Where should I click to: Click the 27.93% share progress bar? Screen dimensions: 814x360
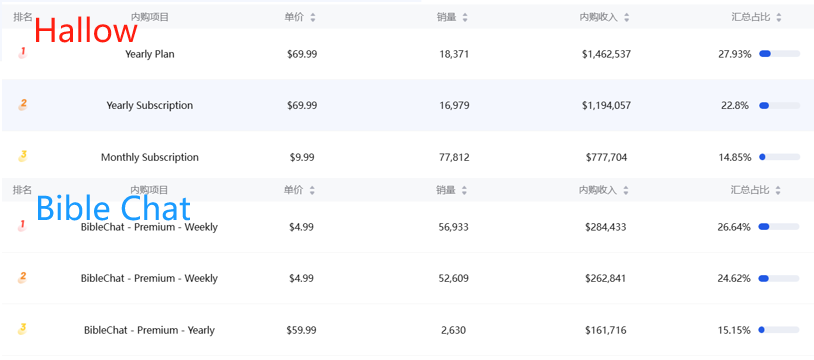tap(779, 54)
